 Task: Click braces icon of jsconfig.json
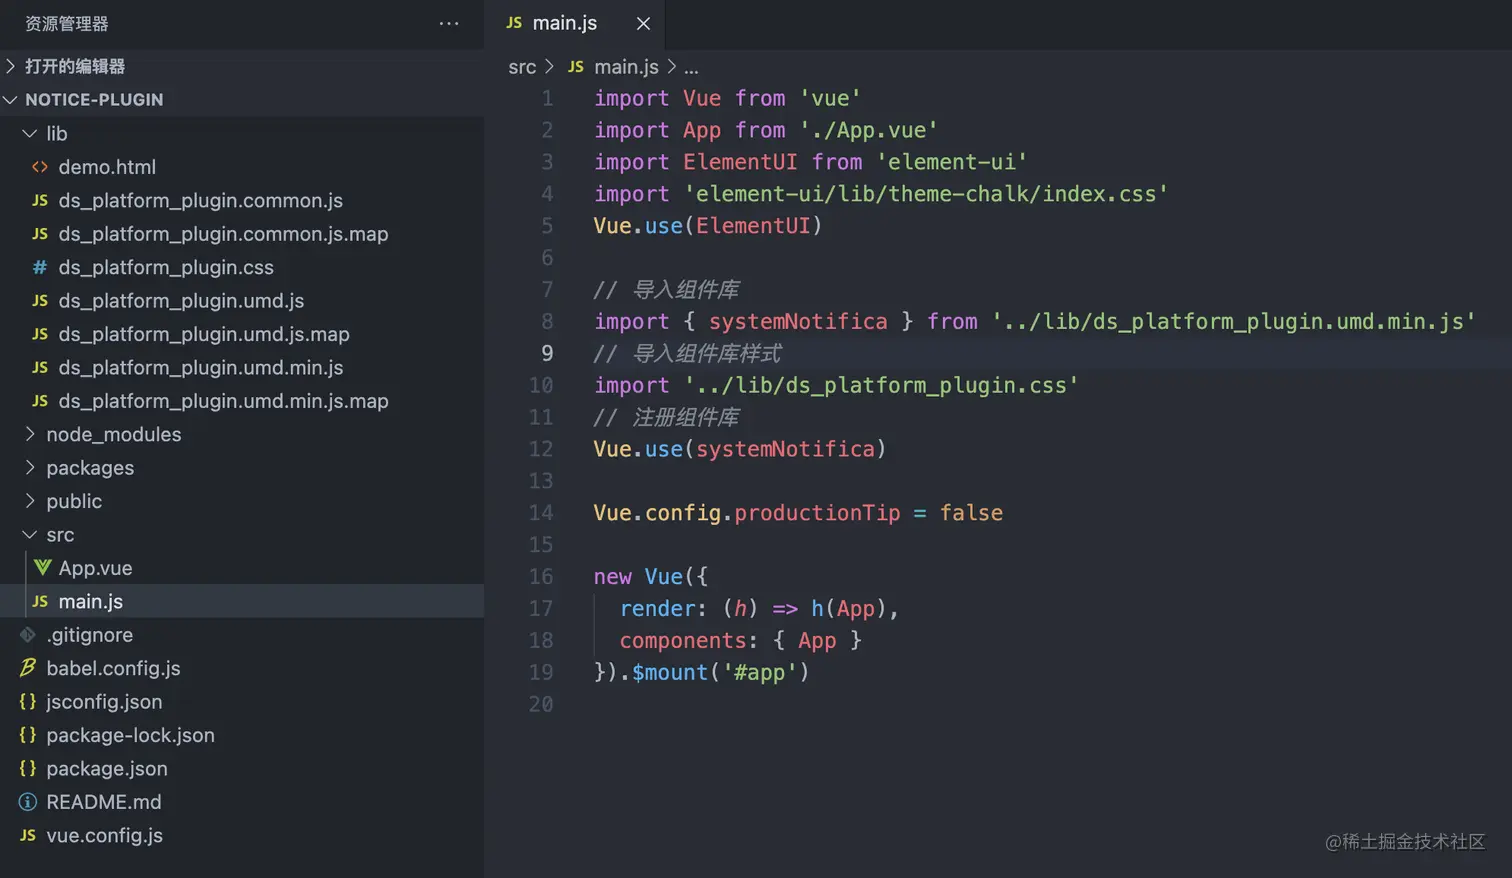[x=28, y=702]
